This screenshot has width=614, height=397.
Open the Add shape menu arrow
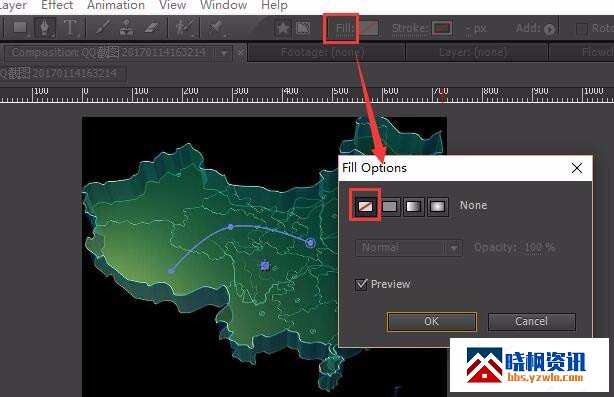(550, 29)
